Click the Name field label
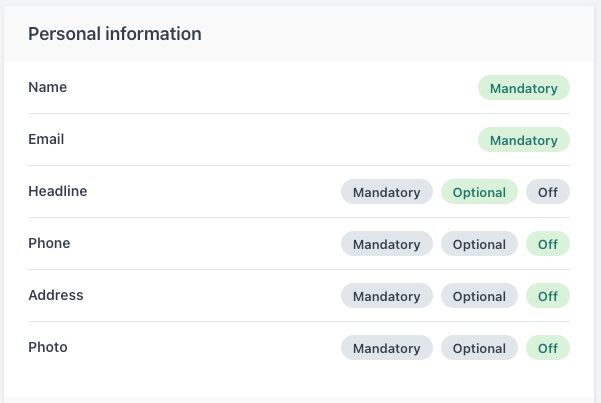 [48, 87]
